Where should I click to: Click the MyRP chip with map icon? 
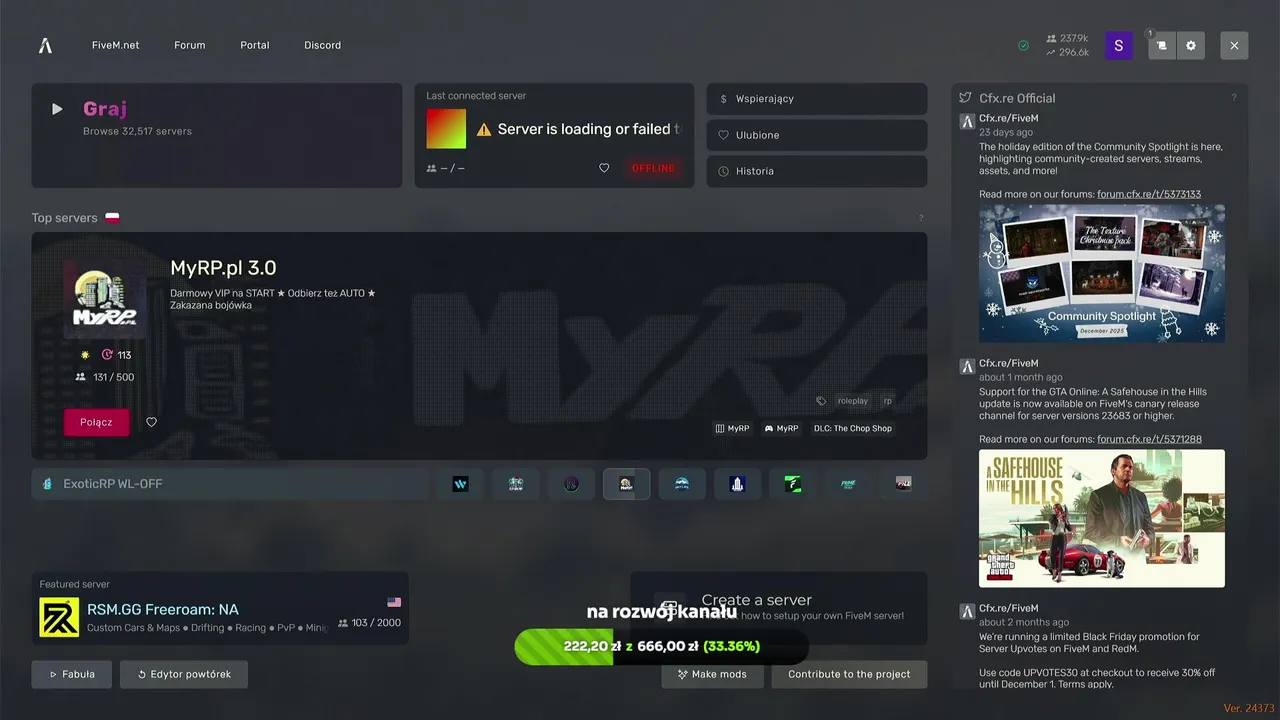732,428
